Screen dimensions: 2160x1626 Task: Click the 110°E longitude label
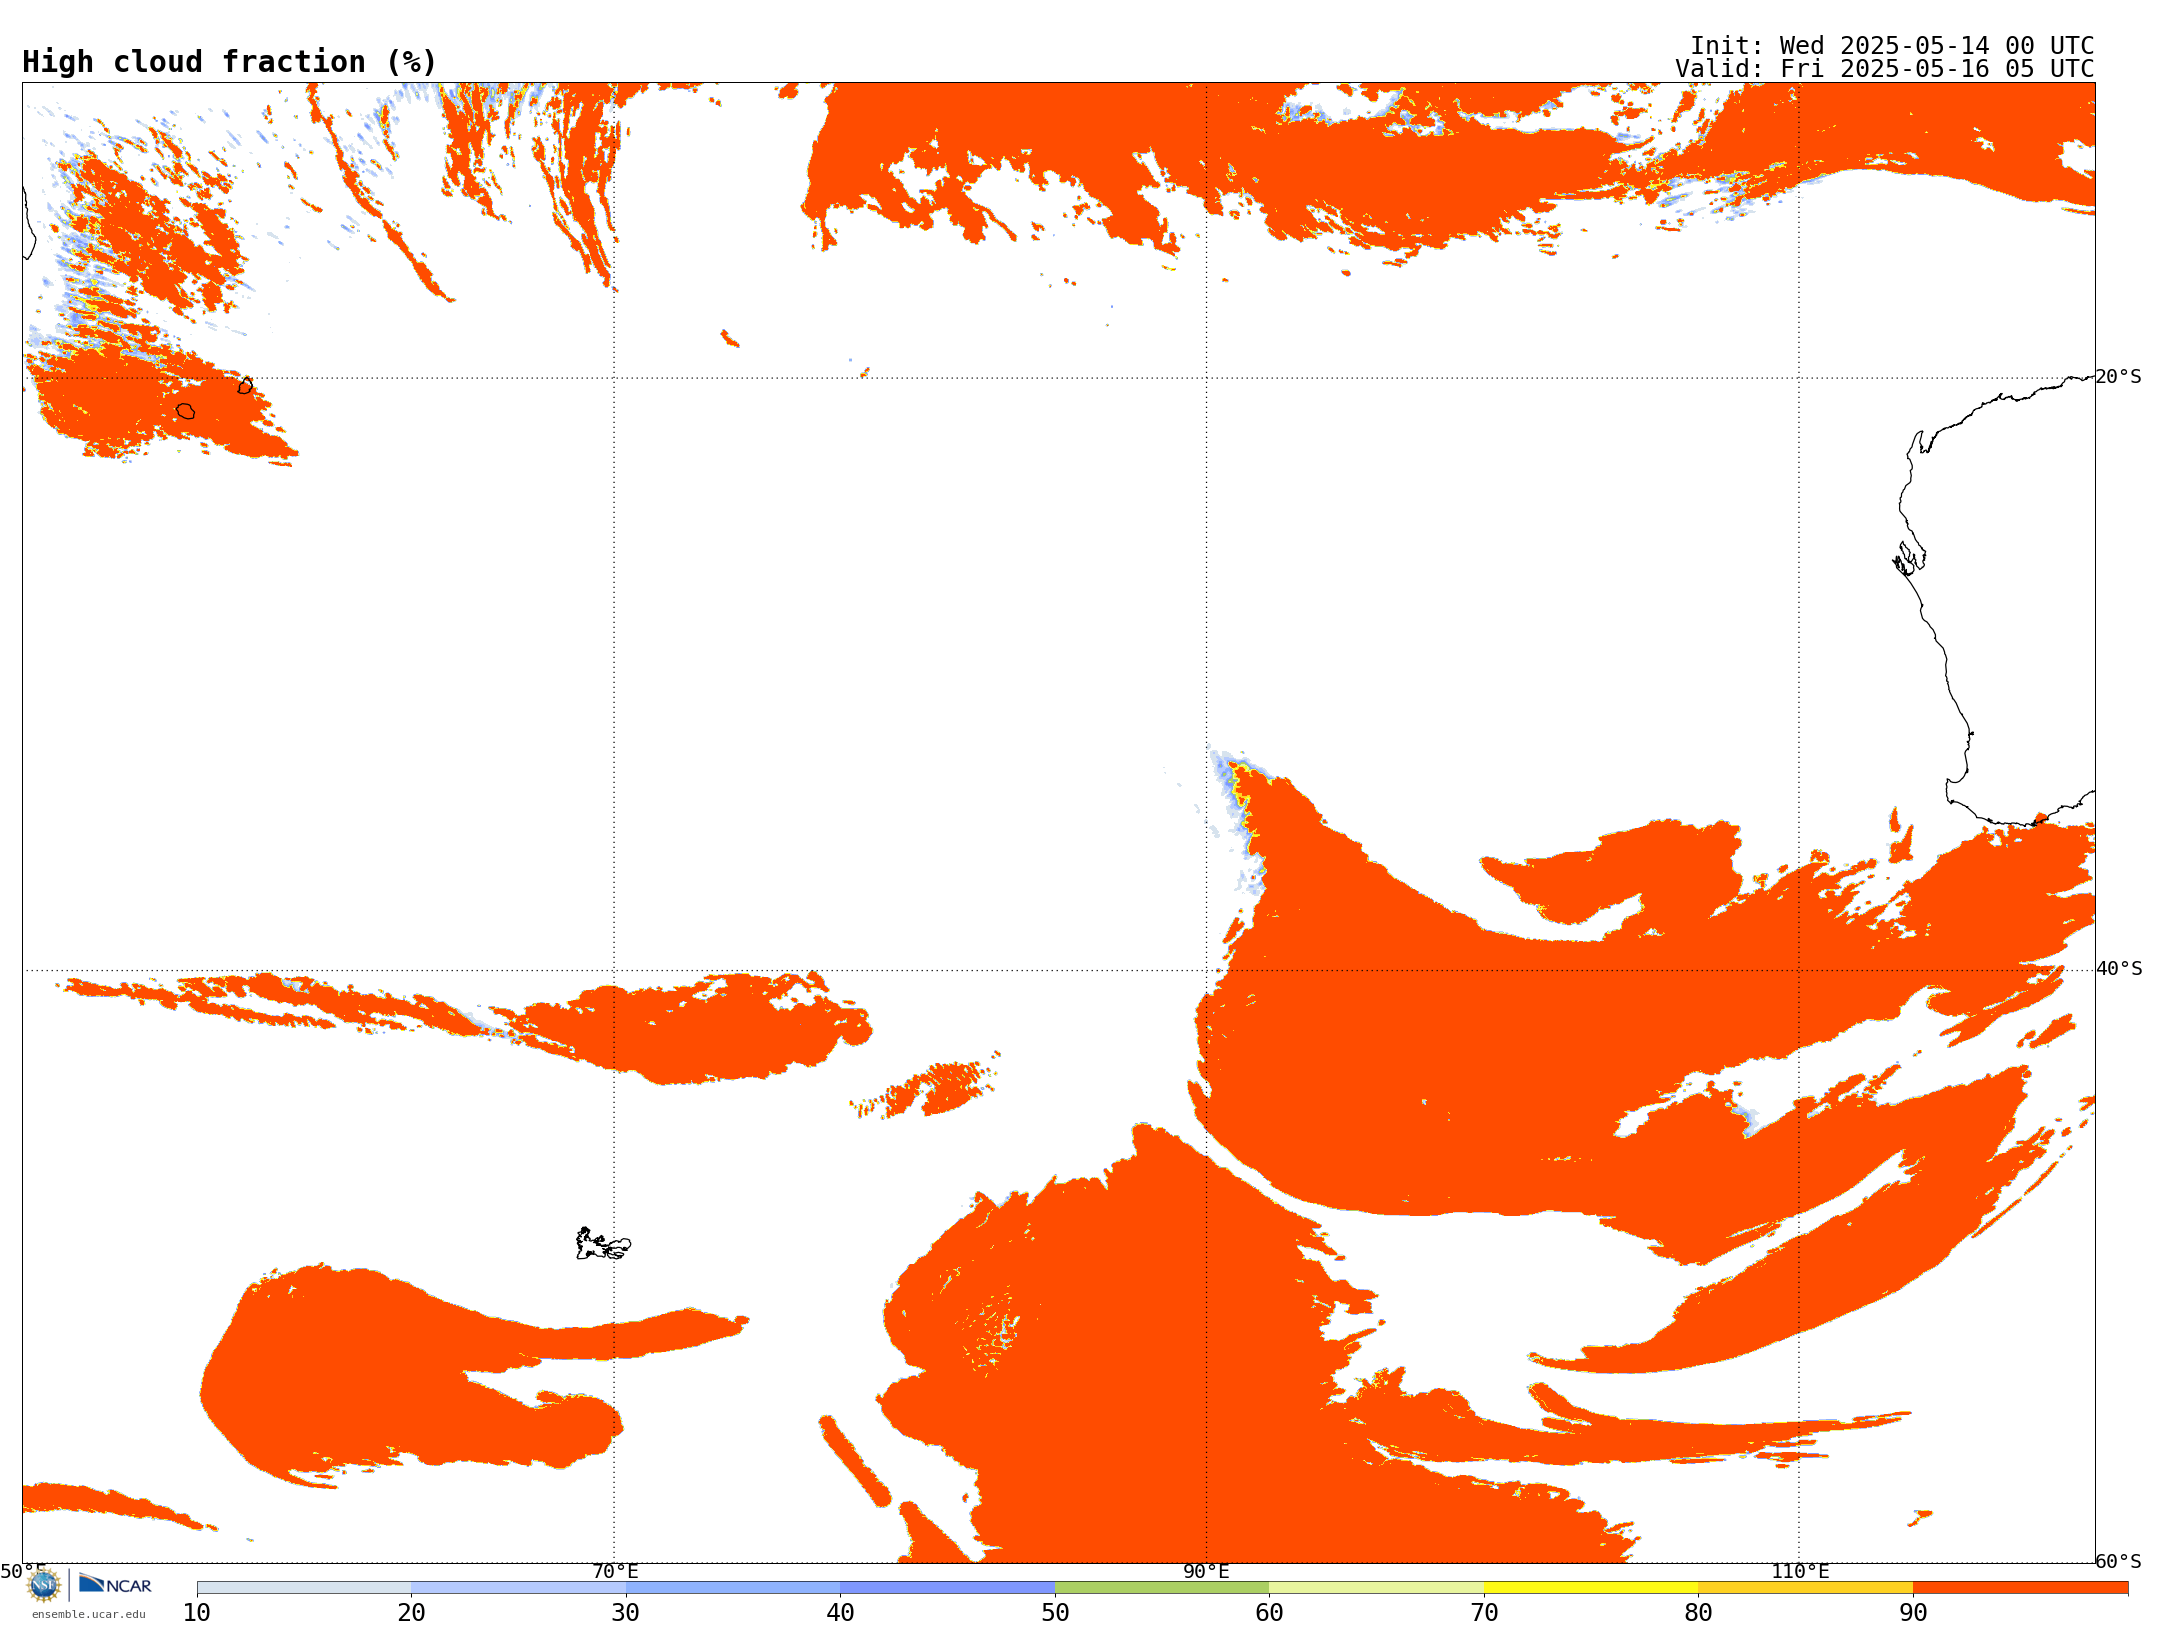coord(1800,1571)
